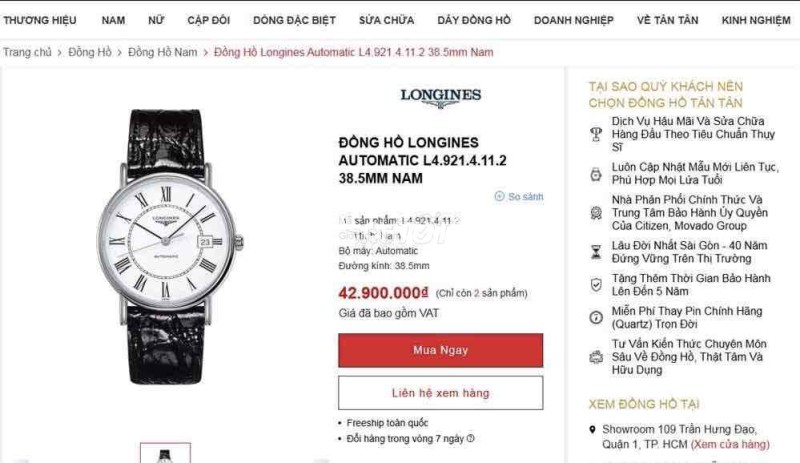The height and width of the screenshot is (463, 800).
Task: Click the Liên hệ xem hàng button
Action: click(440, 393)
